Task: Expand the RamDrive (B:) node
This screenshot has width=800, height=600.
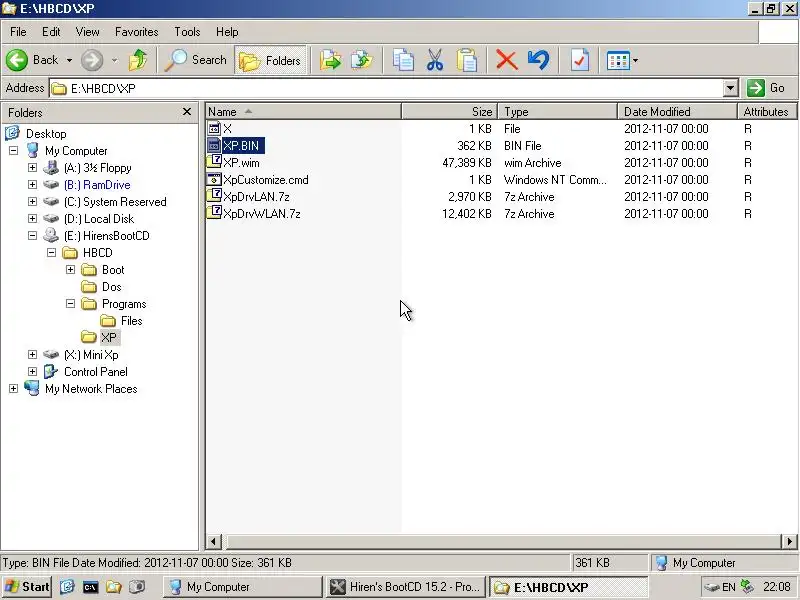Action: coord(32,184)
